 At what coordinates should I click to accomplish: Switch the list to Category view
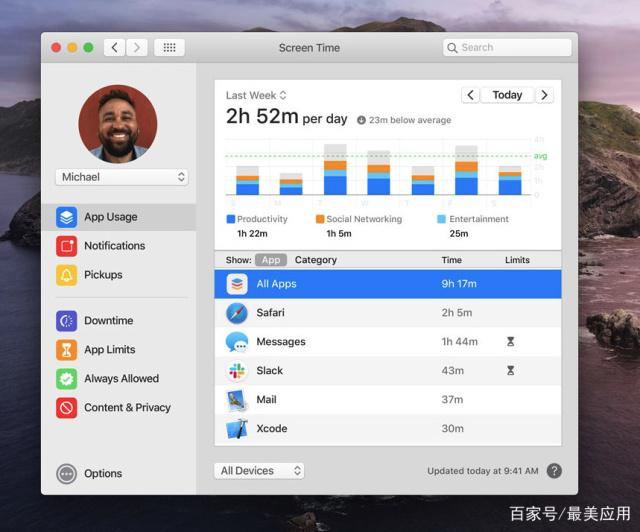[316, 260]
